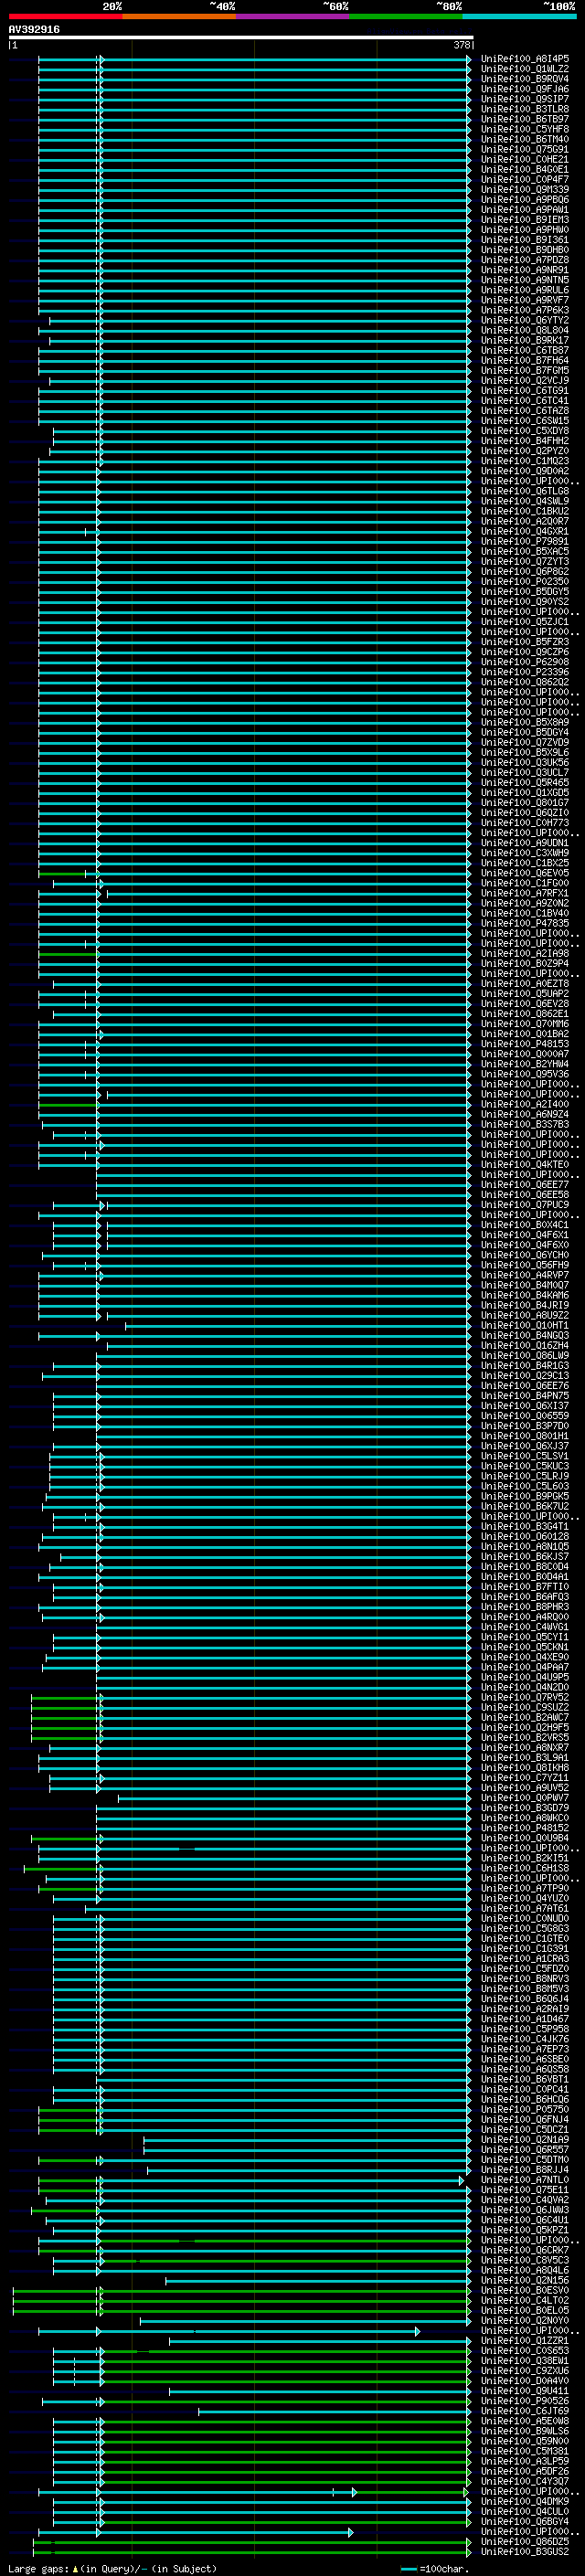
Task: Click the UniRef100_Q7PUC9 hit
Action: point(525,1205)
